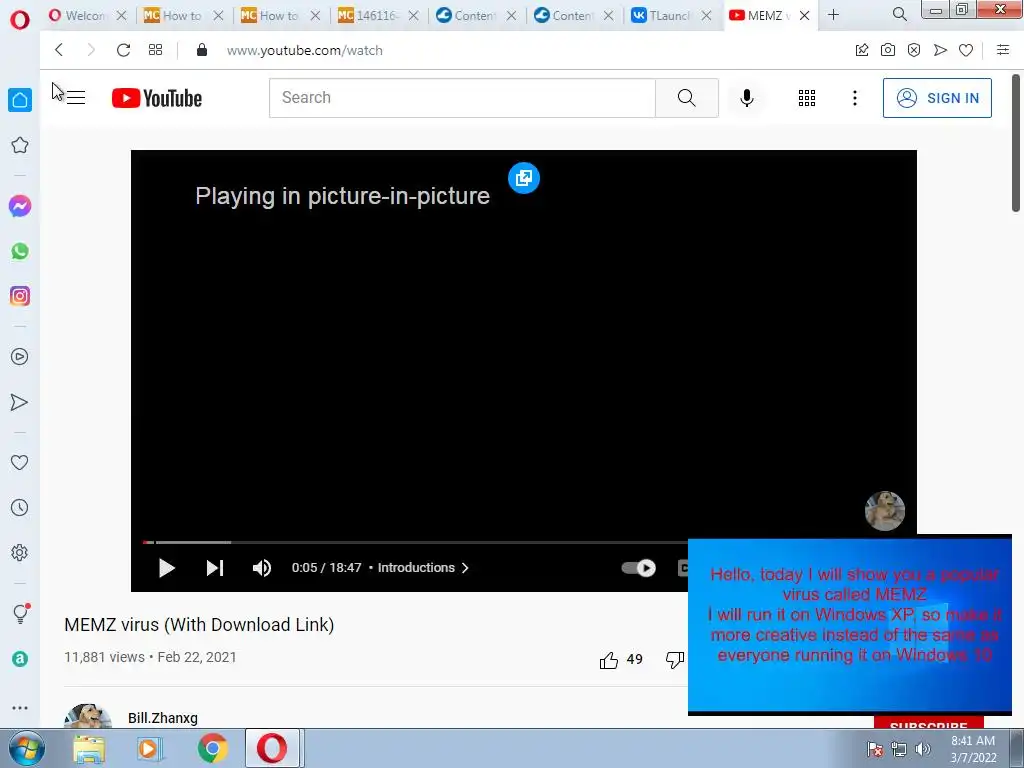The width and height of the screenshot is (1024, 768).
Task: Skip to the next video
Action: [215, 568]
